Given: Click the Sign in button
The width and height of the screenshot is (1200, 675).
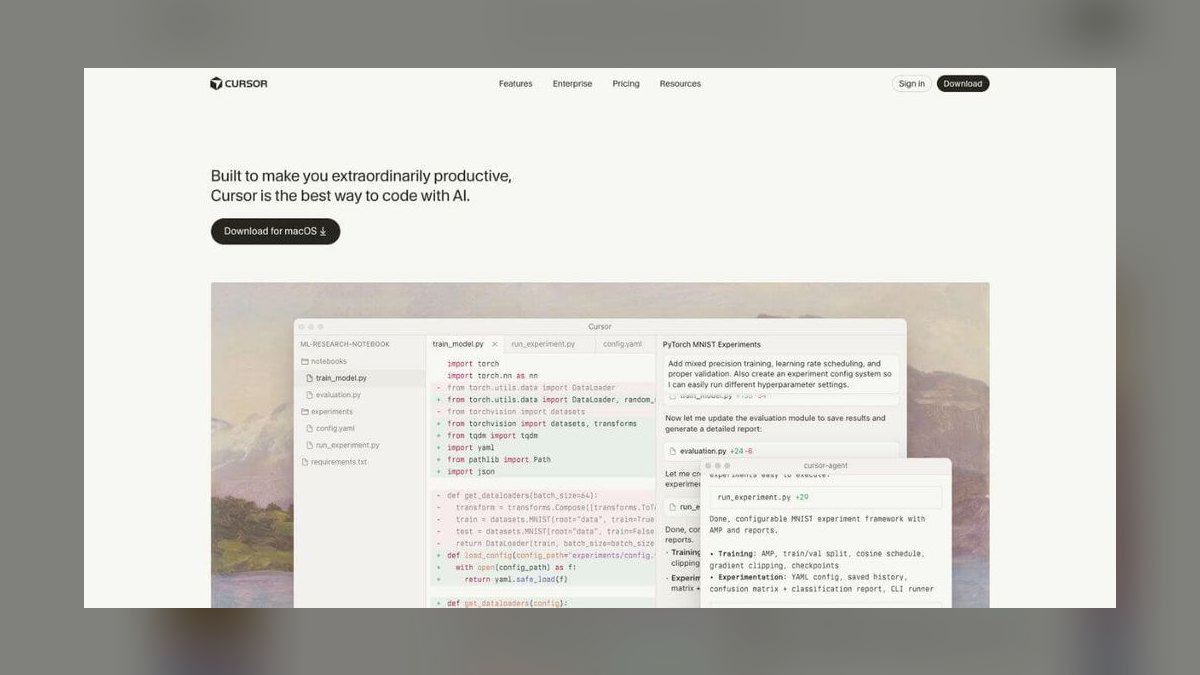Looking at the screenshot, I should click(x=912, y=84).
